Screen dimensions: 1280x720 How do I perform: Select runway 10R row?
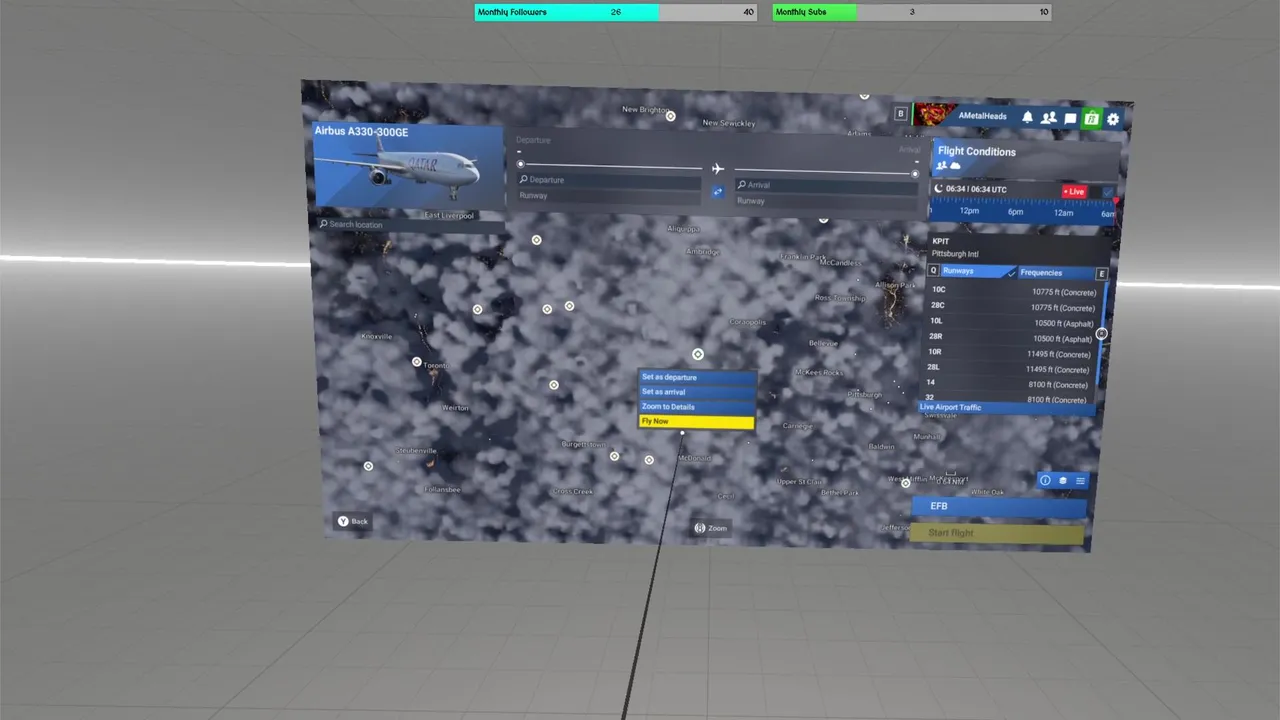1011,353
